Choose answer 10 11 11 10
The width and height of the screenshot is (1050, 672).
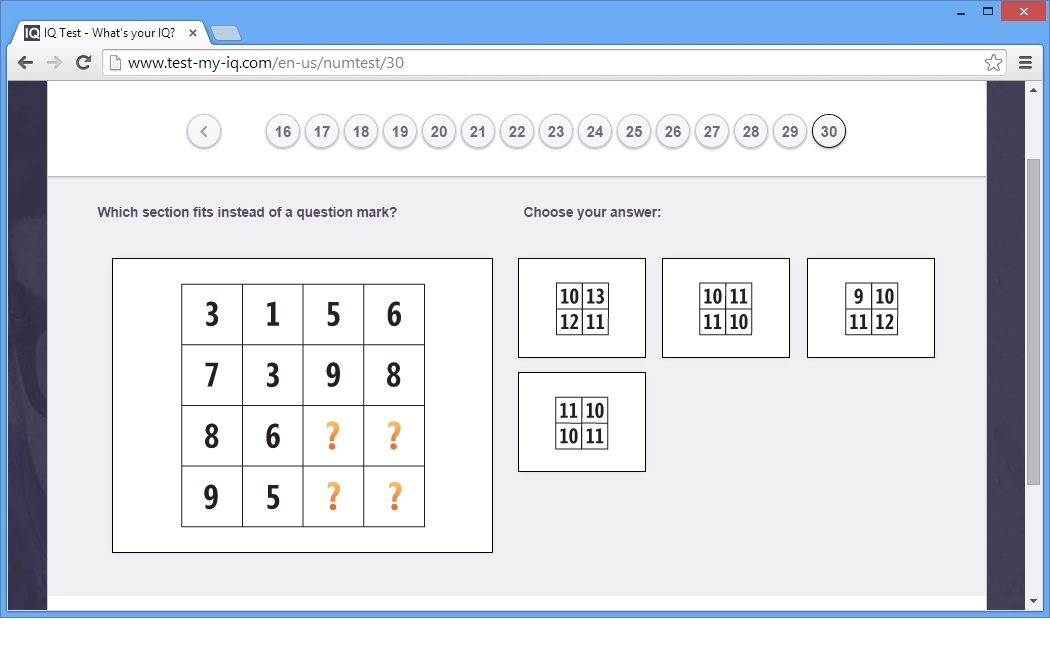(x=726, y=308)
